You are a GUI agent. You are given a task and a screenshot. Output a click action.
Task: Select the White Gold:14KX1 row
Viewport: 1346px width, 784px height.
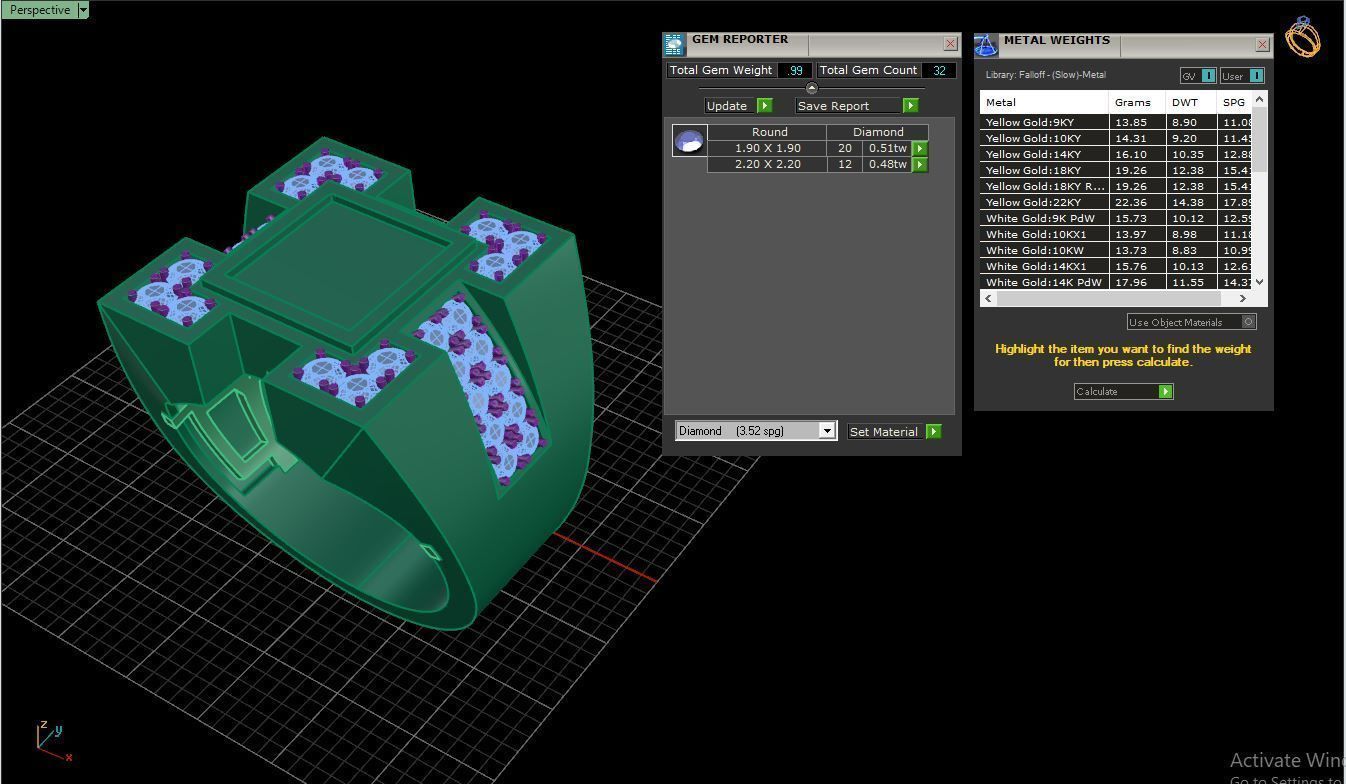[1115, 266]
